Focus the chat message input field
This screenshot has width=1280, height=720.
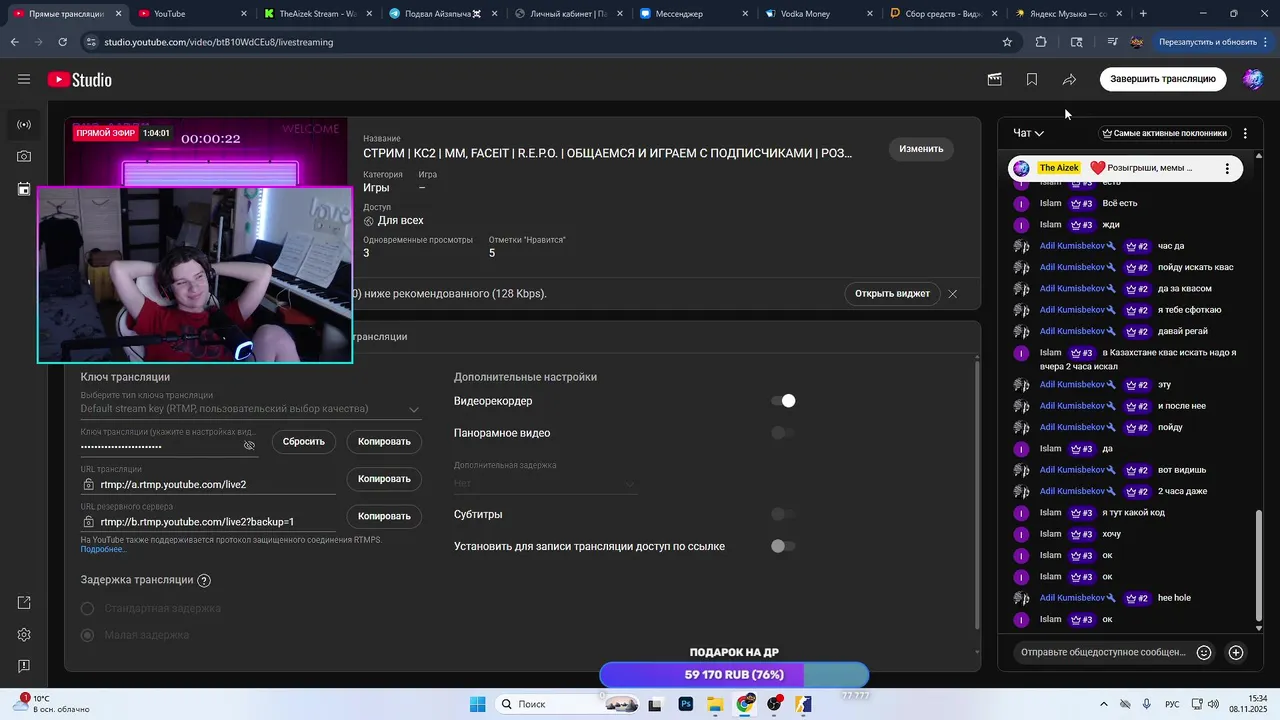pos(1103,652)
